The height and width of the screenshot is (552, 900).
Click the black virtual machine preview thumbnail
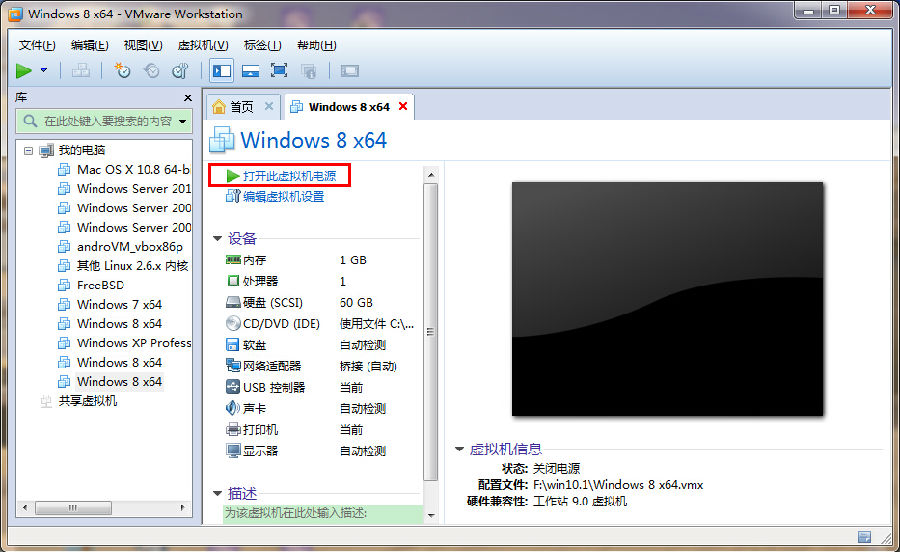tap(667, 298)
